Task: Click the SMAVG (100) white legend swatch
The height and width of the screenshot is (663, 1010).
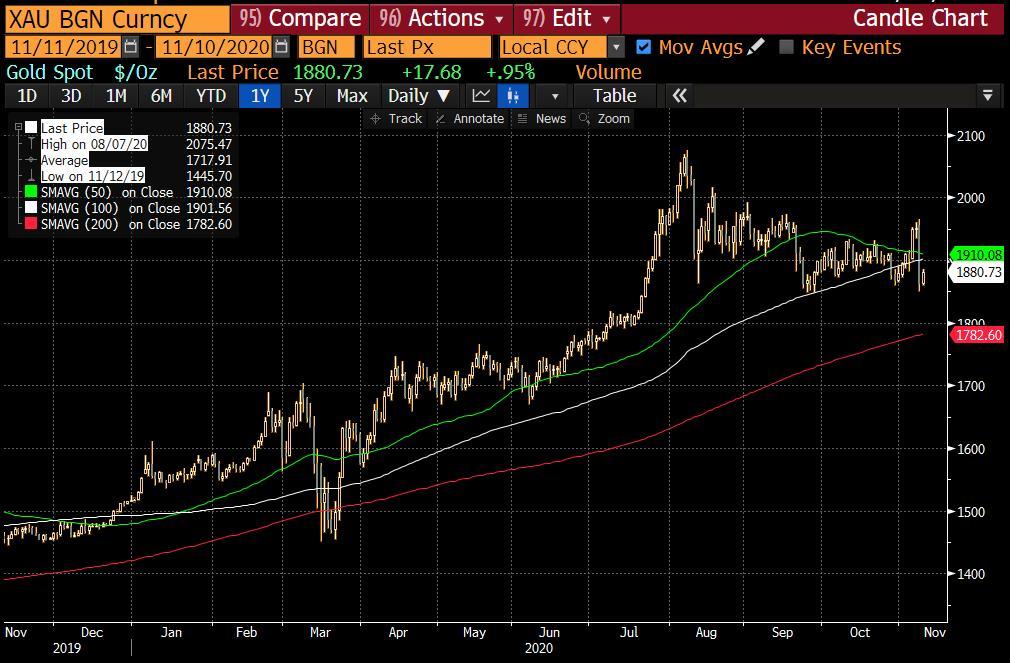Action: (31, 208)
